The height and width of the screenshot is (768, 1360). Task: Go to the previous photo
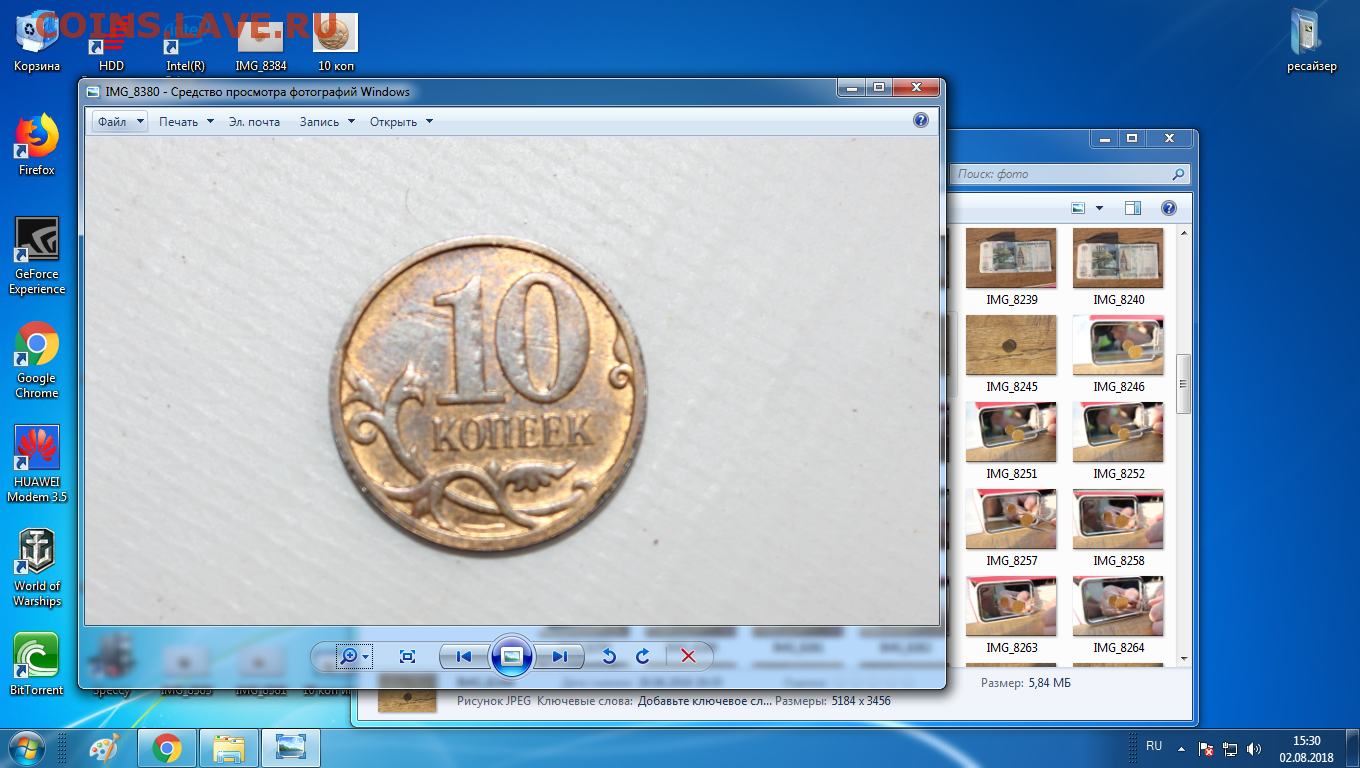point(463,656)
